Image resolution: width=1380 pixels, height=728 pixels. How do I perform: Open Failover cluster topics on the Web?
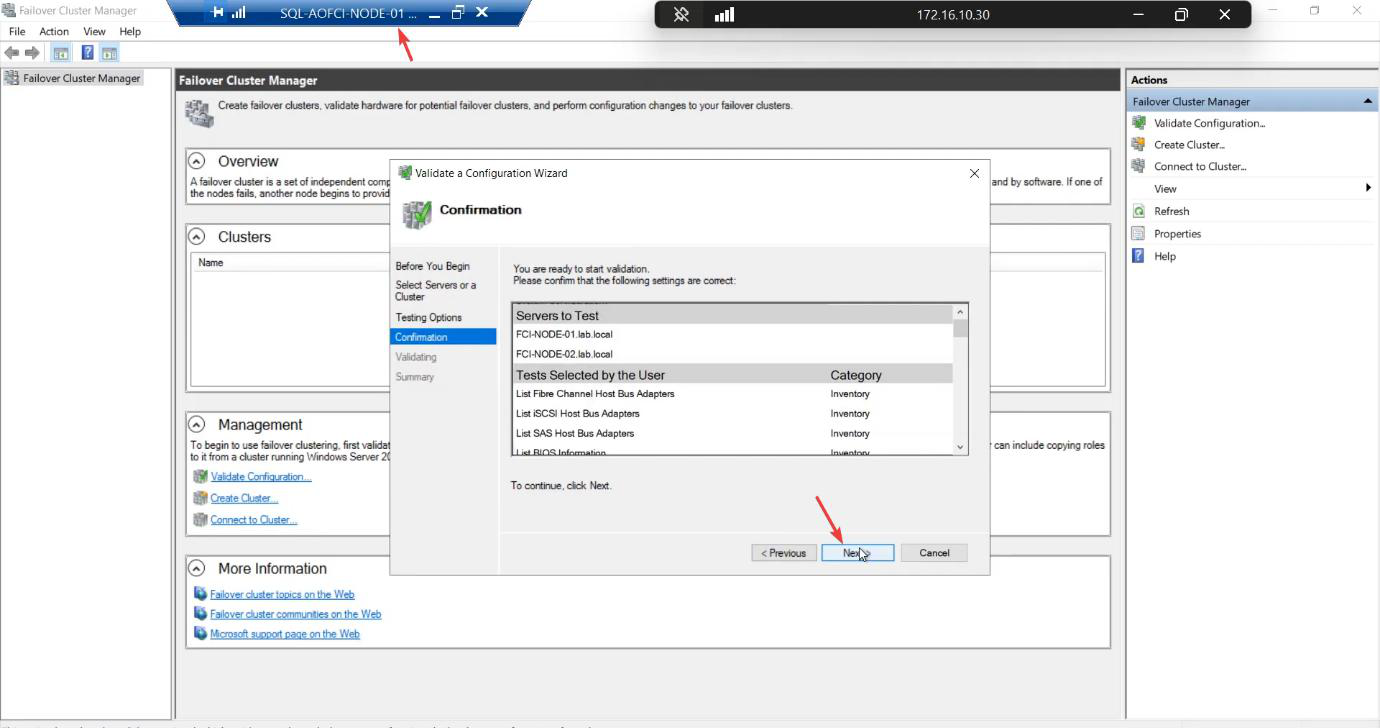tap(282, 594)
